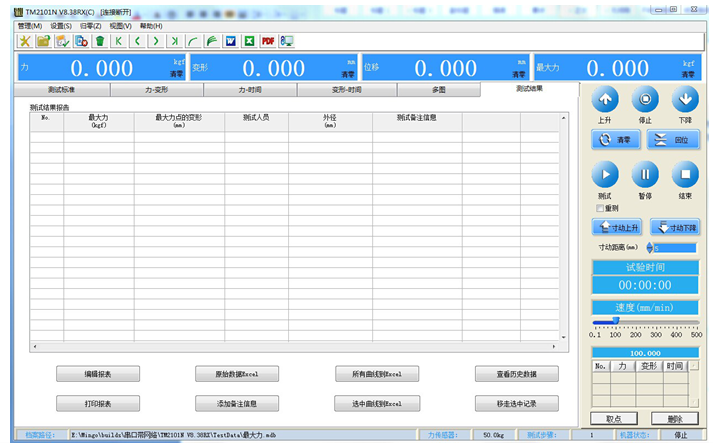This screenshot has height=443, width=713.
Task: Click the speed (mm/min) slider handle
Action: click(615, 321)
